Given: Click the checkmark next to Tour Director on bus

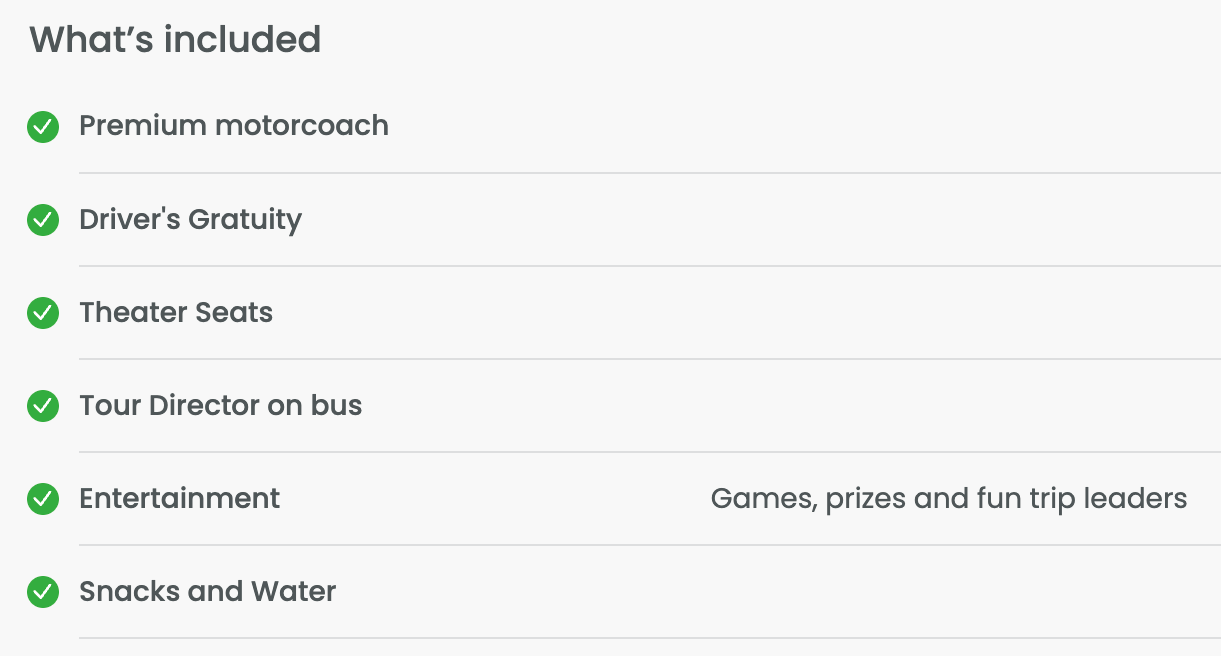Looking at the screenshot, I should 43,406.
